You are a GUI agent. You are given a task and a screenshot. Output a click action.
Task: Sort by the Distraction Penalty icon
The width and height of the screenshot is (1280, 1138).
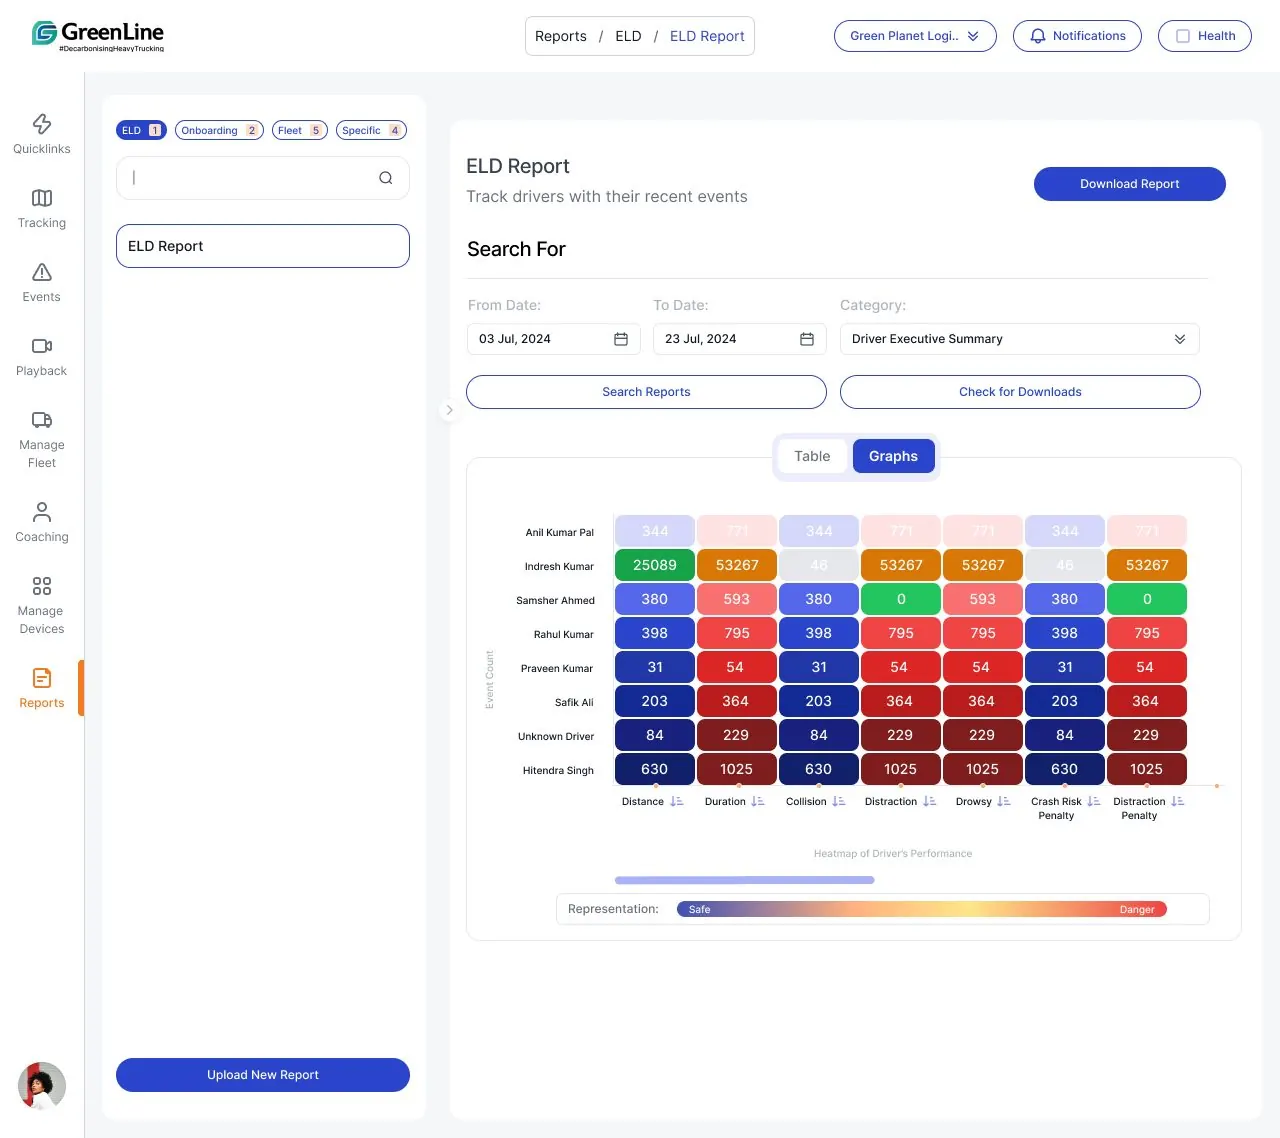[x=1178, y=802]
